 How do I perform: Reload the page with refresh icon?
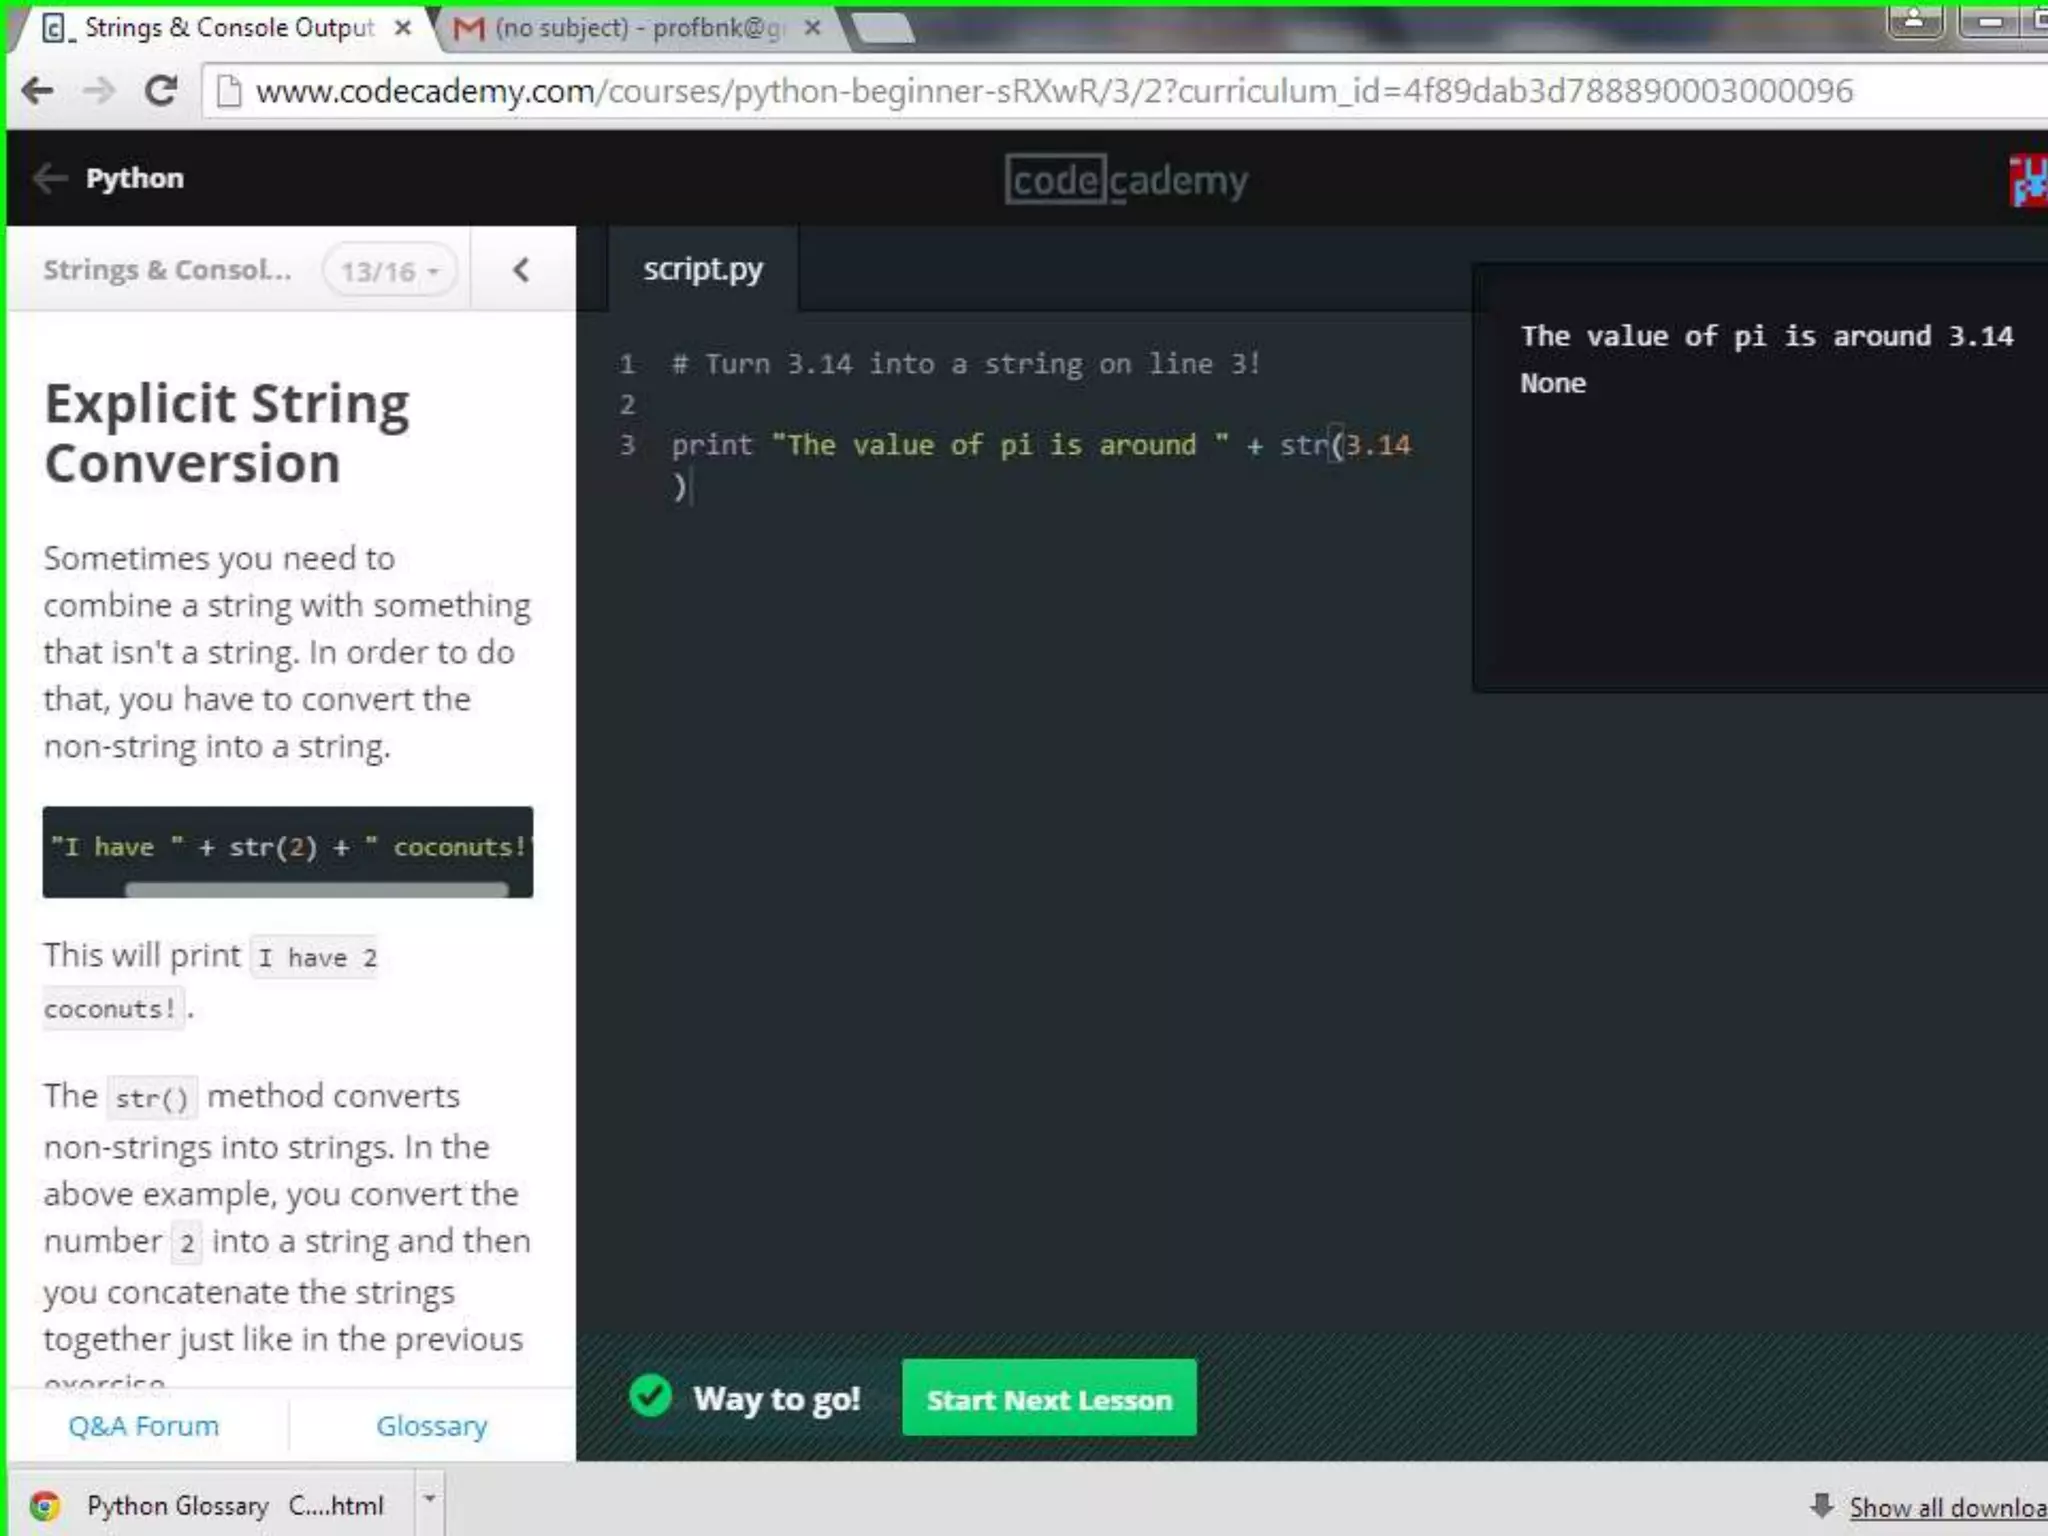161,91
